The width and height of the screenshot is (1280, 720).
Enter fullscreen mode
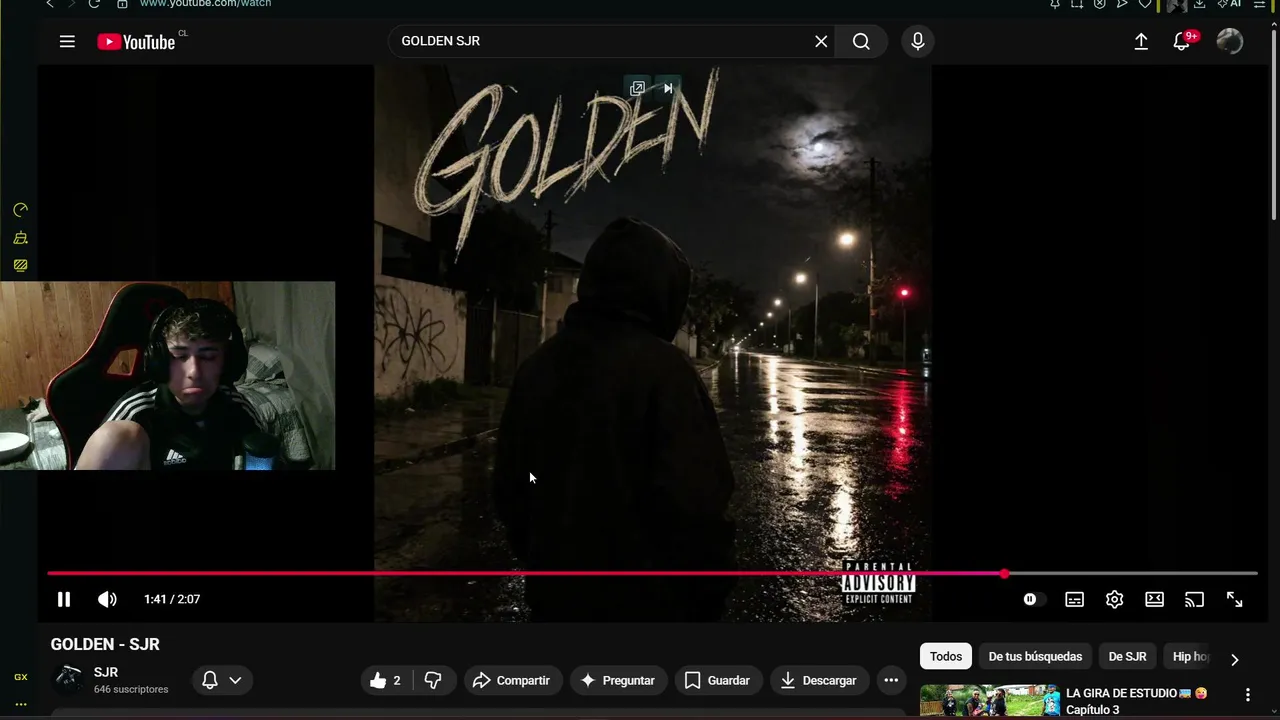[1234, 599]
